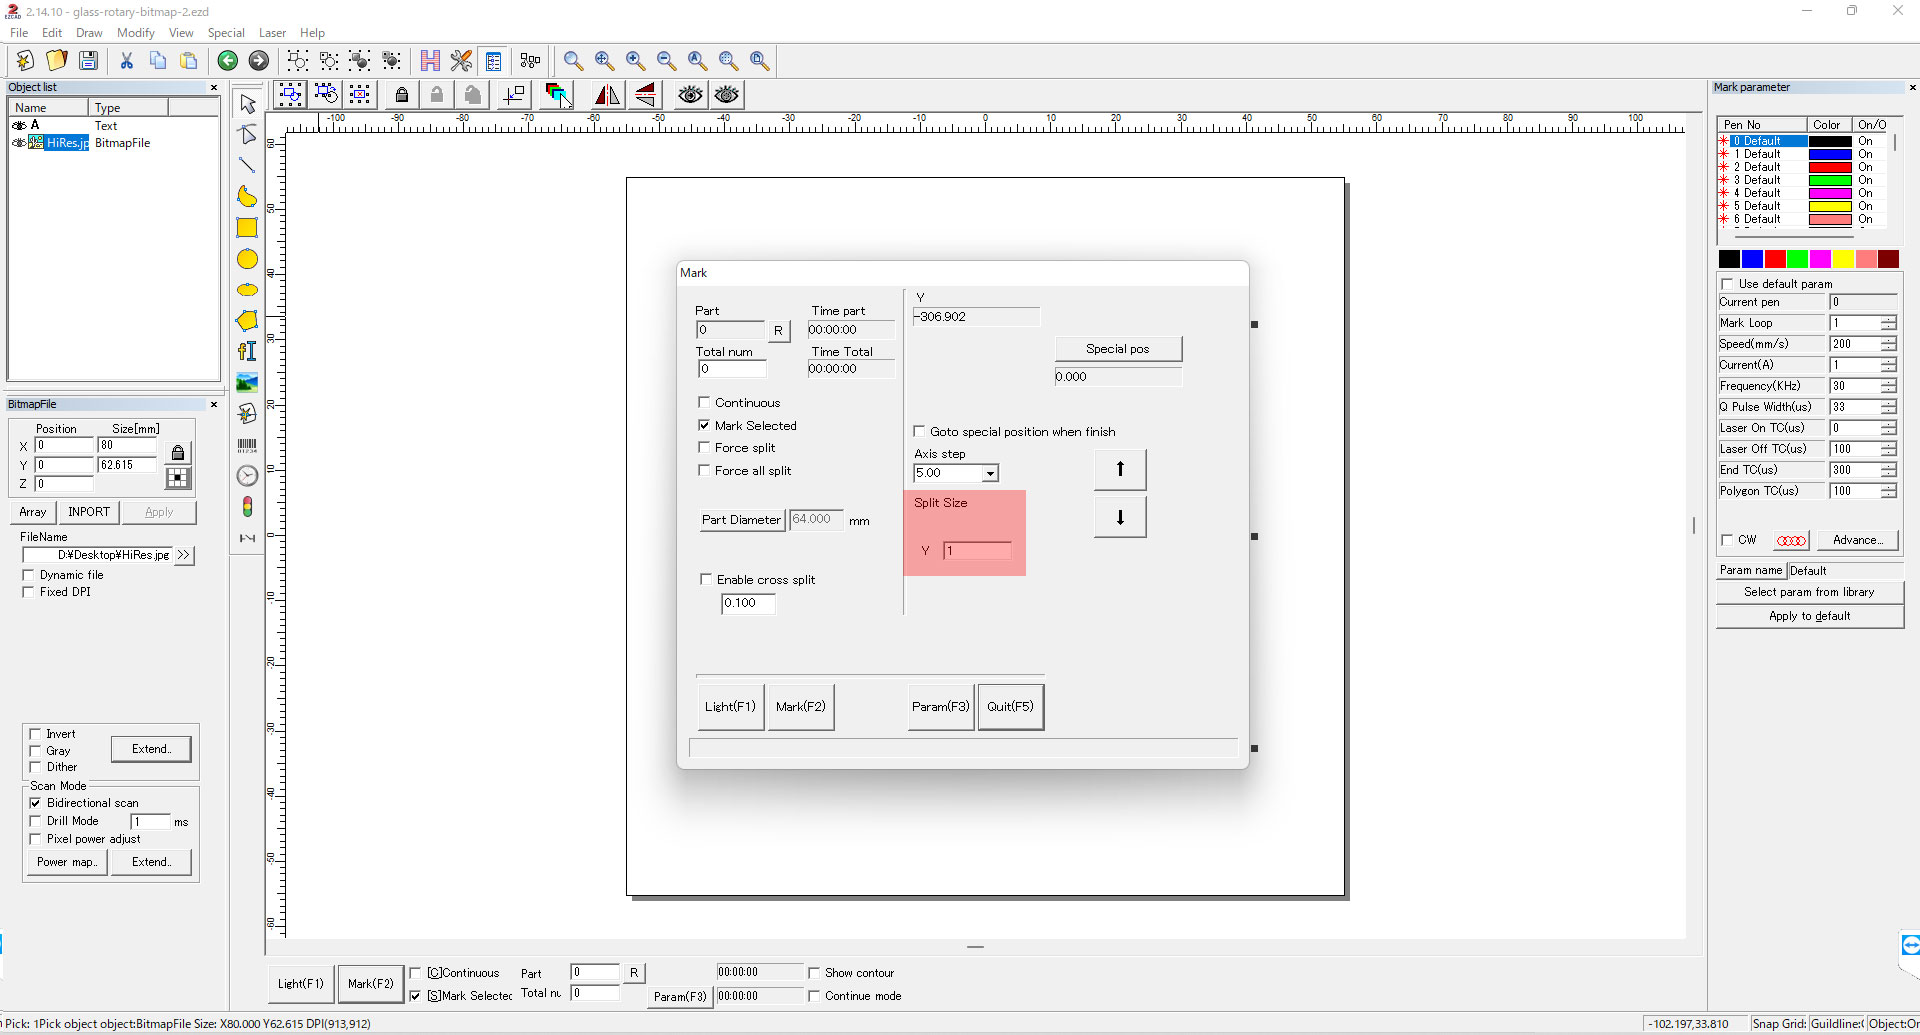Open the Axis step dropdown

[x=989, y=474]
